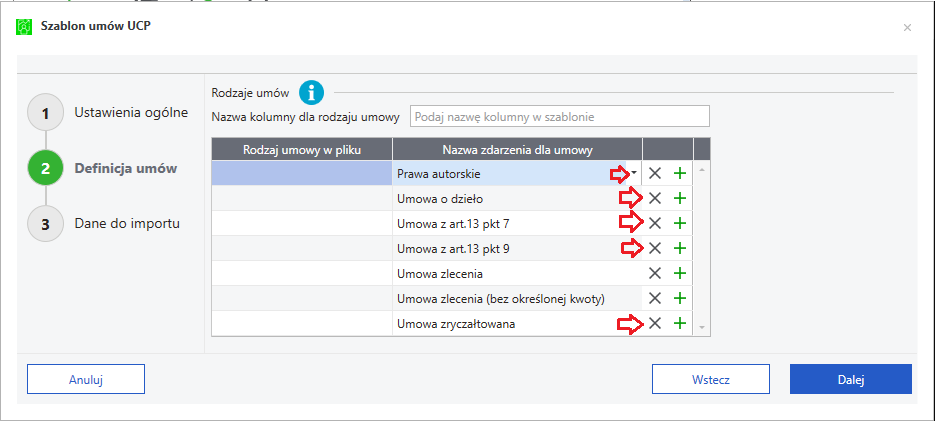The image size is (936, 421).
Task: Remove the Umowa zlecenia row
Action: 655,274
